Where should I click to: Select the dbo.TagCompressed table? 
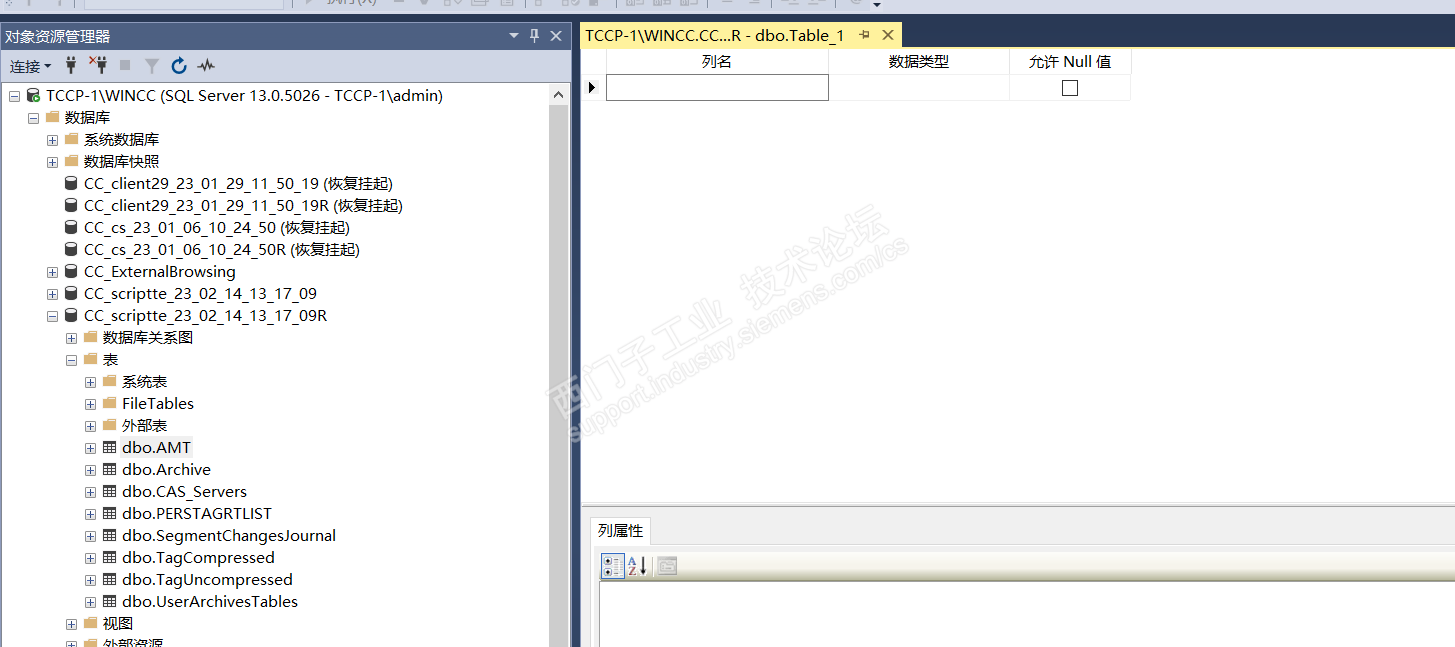198,558
